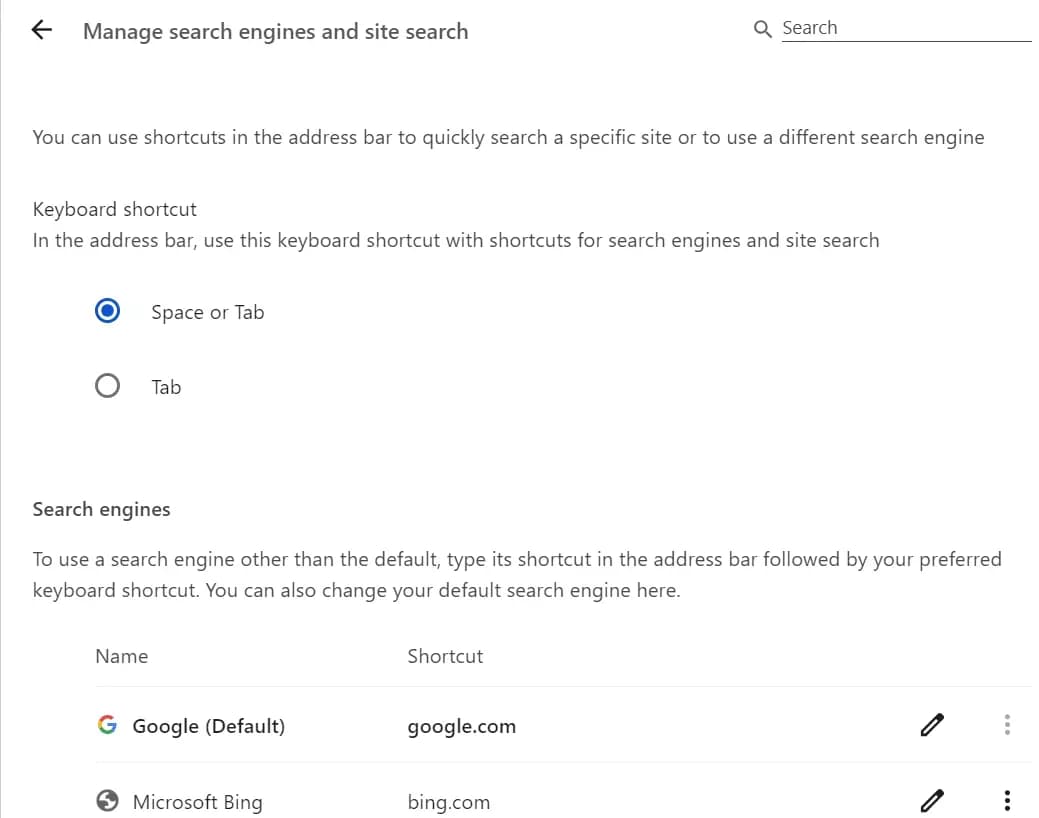Edit Microsoft Bing using pencil icon
This screenshot has height=818, width=1039.
click(x=931, y=800)
